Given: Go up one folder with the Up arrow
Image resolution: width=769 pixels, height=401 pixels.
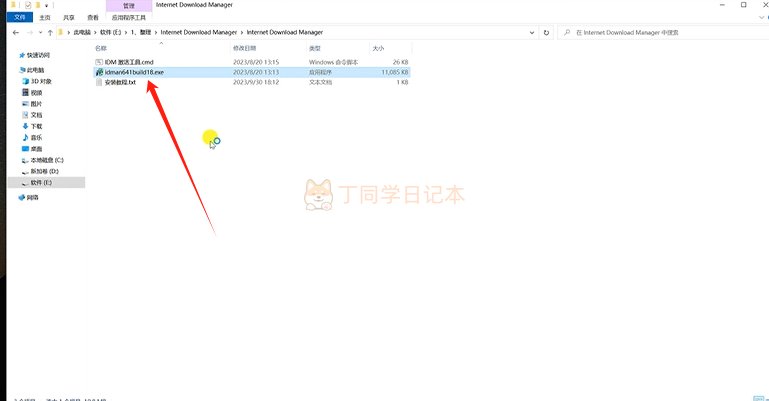Looking at the screenshot, I should coord(50,32).
